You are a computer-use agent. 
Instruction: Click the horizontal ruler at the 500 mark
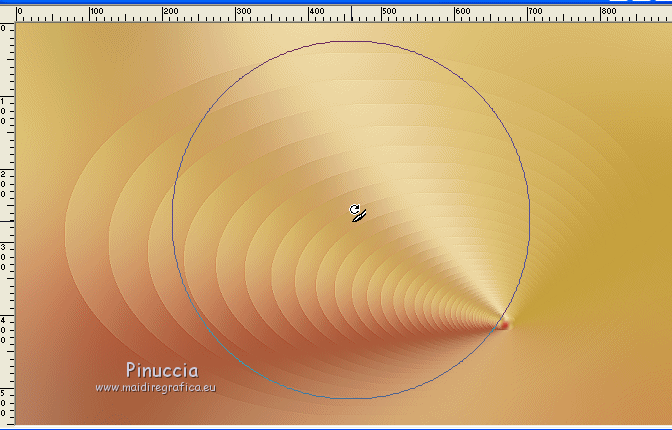pyautogui.click(x=381, y=14)
